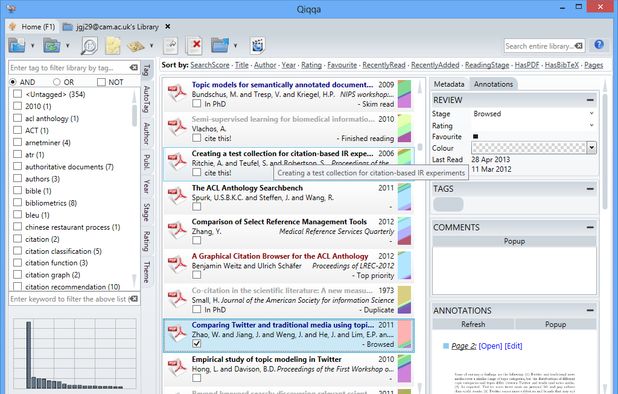
Task: Check the acl anthology (1) tag
Action: click(17, 118)
